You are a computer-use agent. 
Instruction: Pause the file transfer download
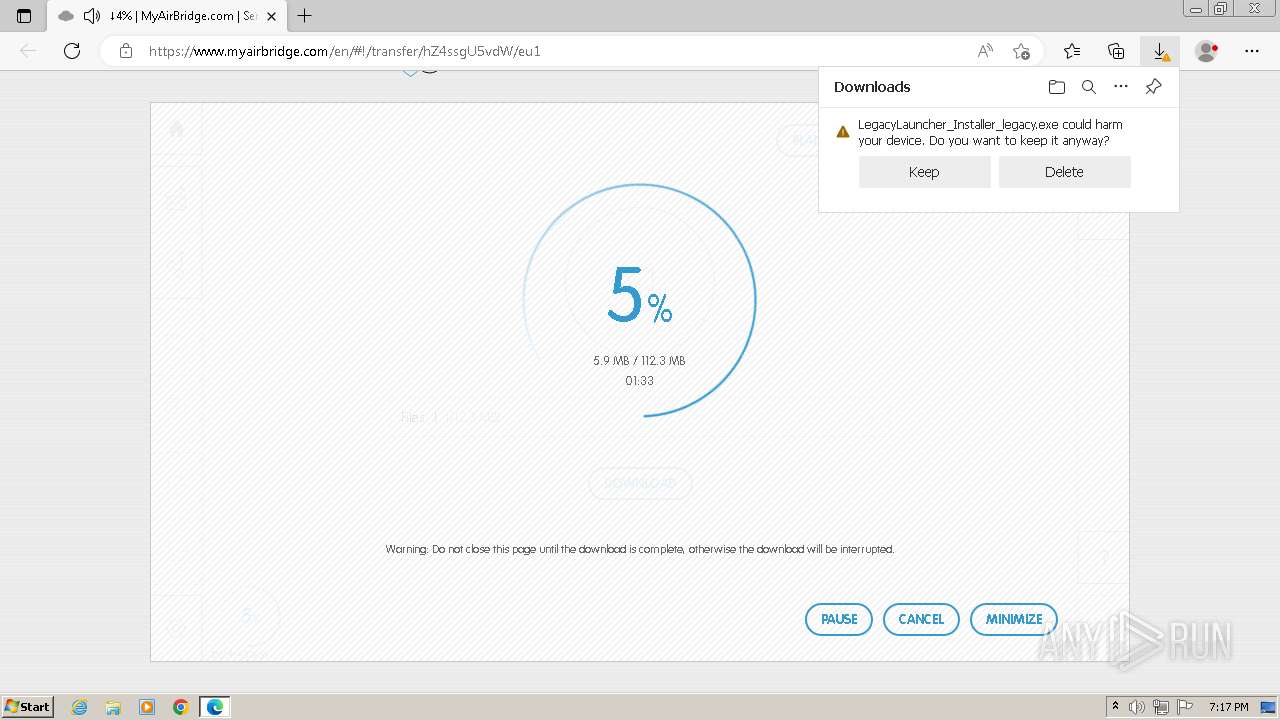pos(839,619)
